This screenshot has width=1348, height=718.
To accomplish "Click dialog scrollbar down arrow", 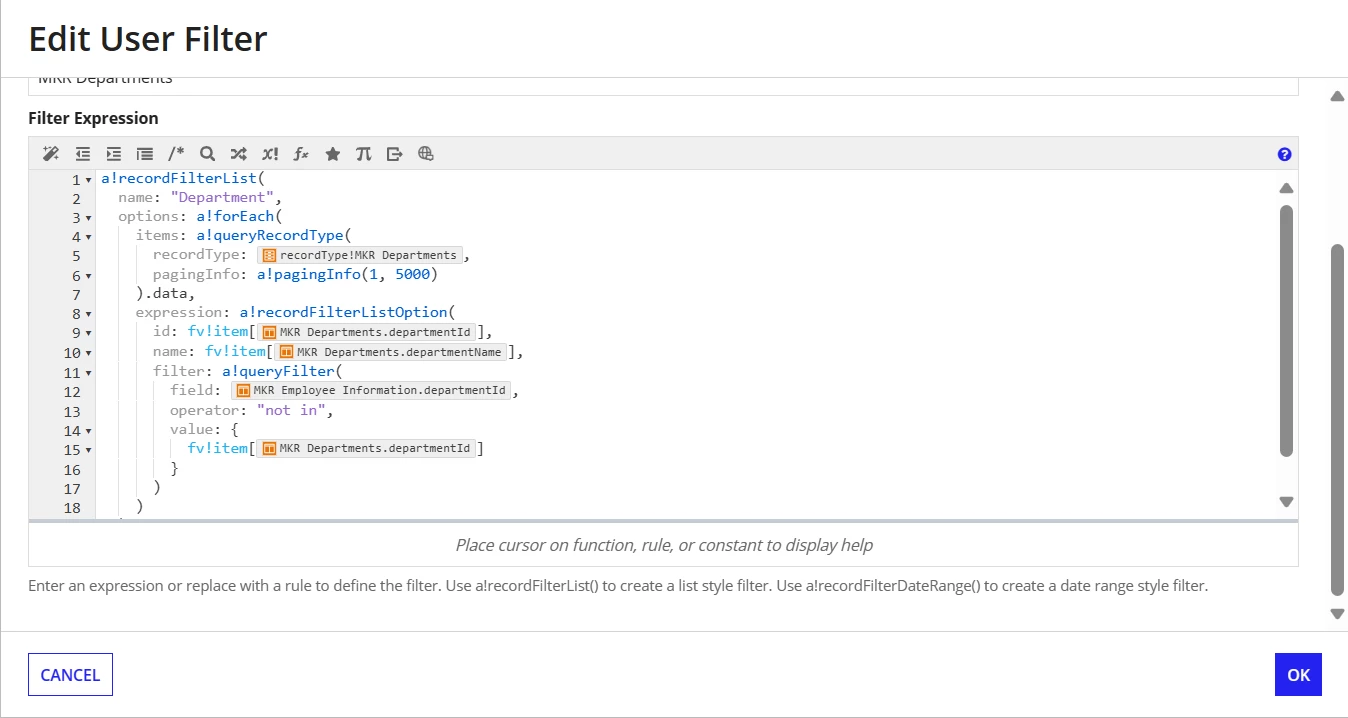I will pyautogui.click(x=1337, y=614).
